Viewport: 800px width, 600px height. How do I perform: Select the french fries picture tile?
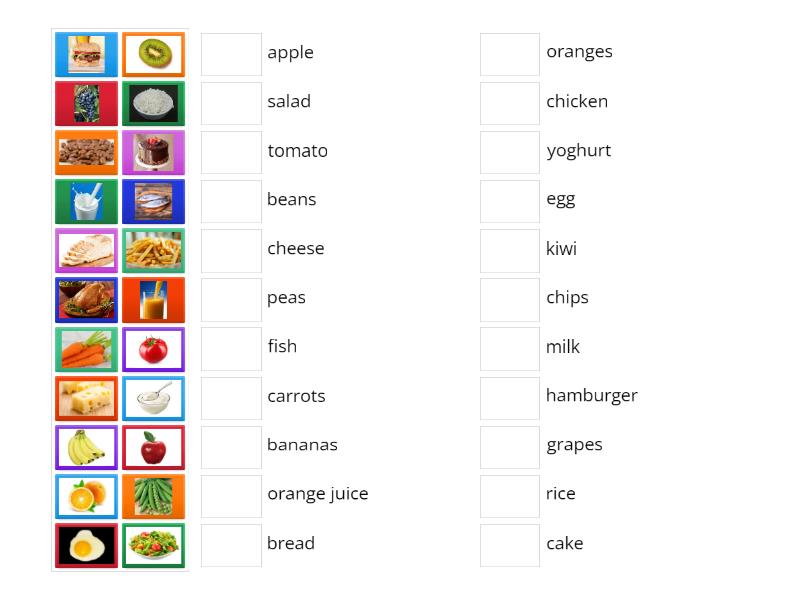[x=153, y=250]
